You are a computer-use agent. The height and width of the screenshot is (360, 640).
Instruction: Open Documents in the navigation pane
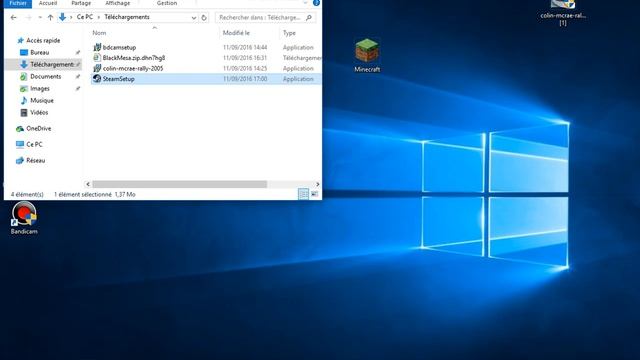[45, 76]
